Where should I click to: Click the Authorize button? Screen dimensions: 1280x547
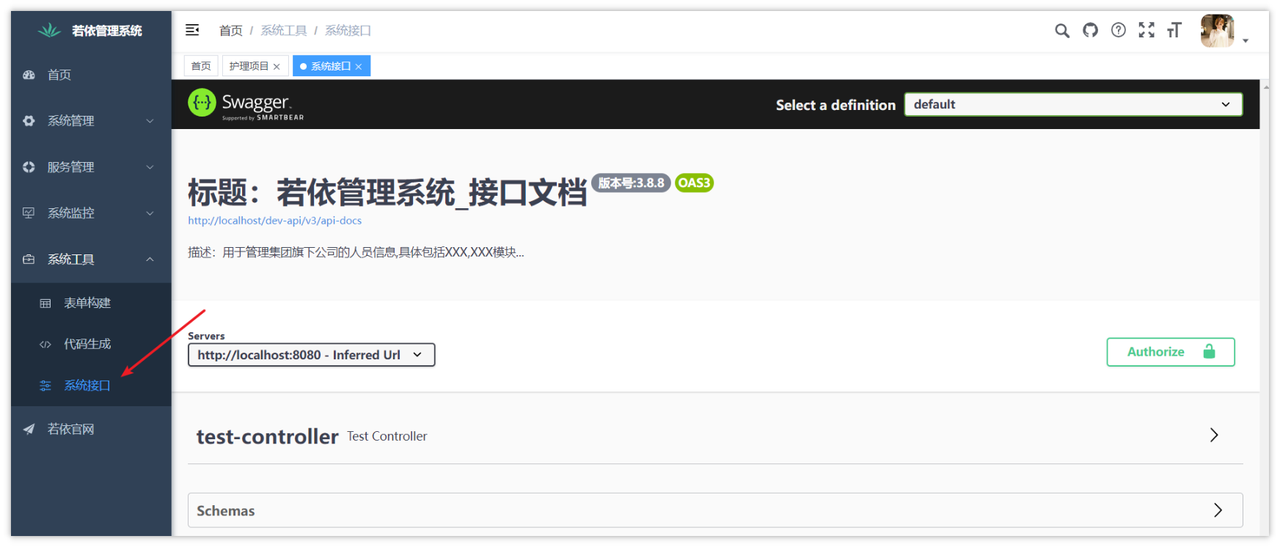[x=1170, y=352]
